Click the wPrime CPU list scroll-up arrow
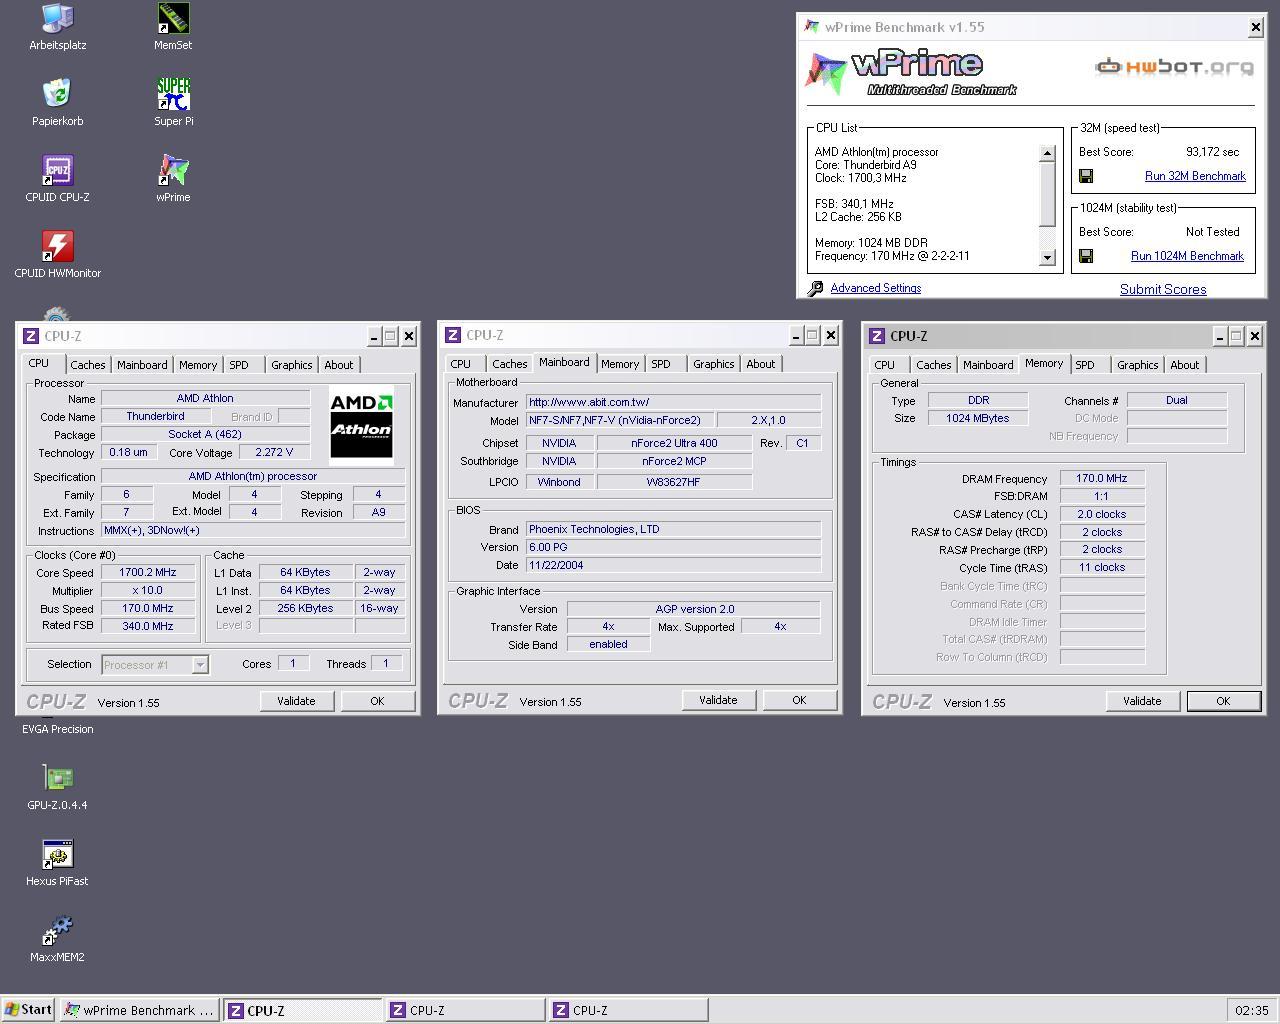This screenshot has height=1024, width=1280. click(x=1048, y=153)
